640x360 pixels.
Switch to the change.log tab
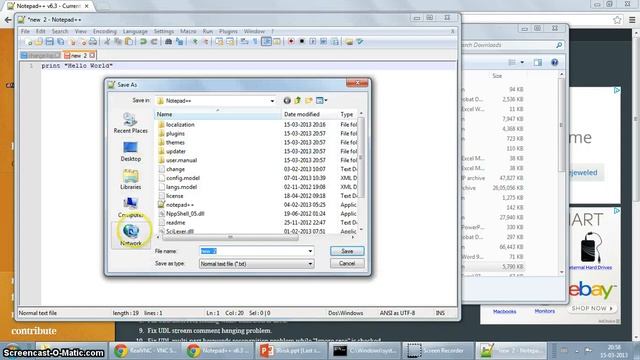click(x=40, y=55)
